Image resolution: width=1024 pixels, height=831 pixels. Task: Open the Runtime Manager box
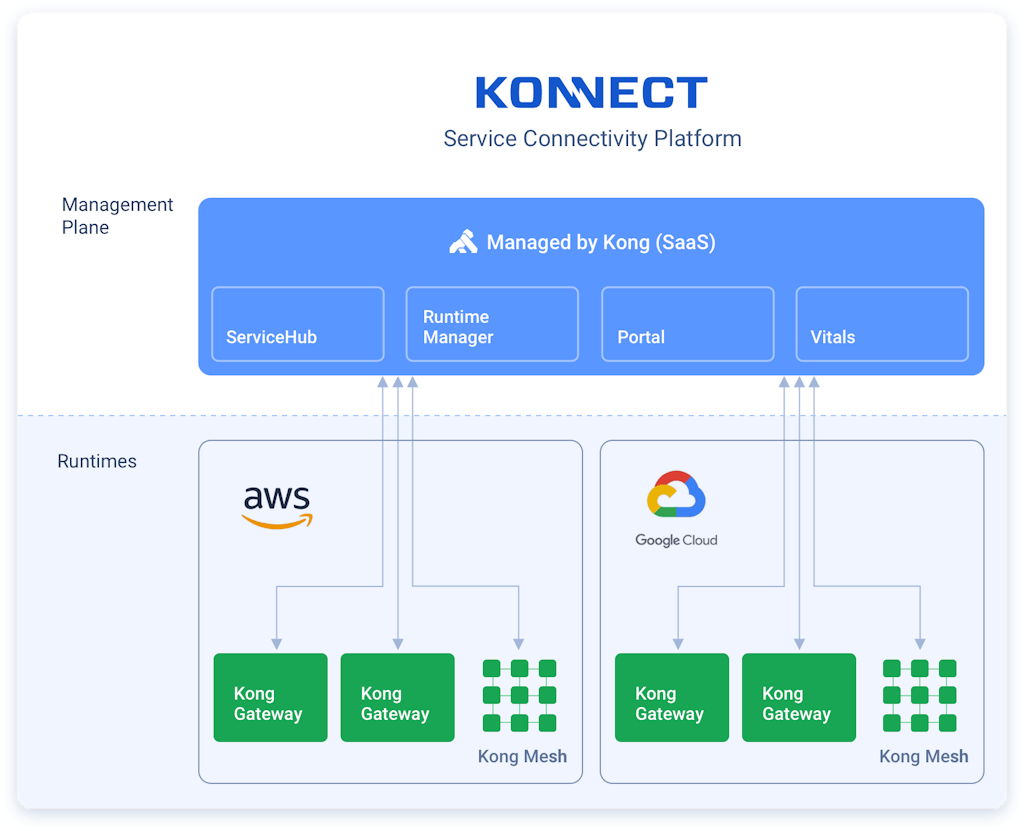coord(491,324)
